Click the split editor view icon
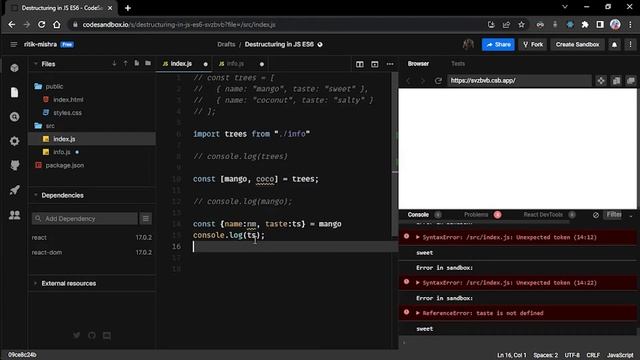This screenshot has width=640, height=360. tap(360, 64)
